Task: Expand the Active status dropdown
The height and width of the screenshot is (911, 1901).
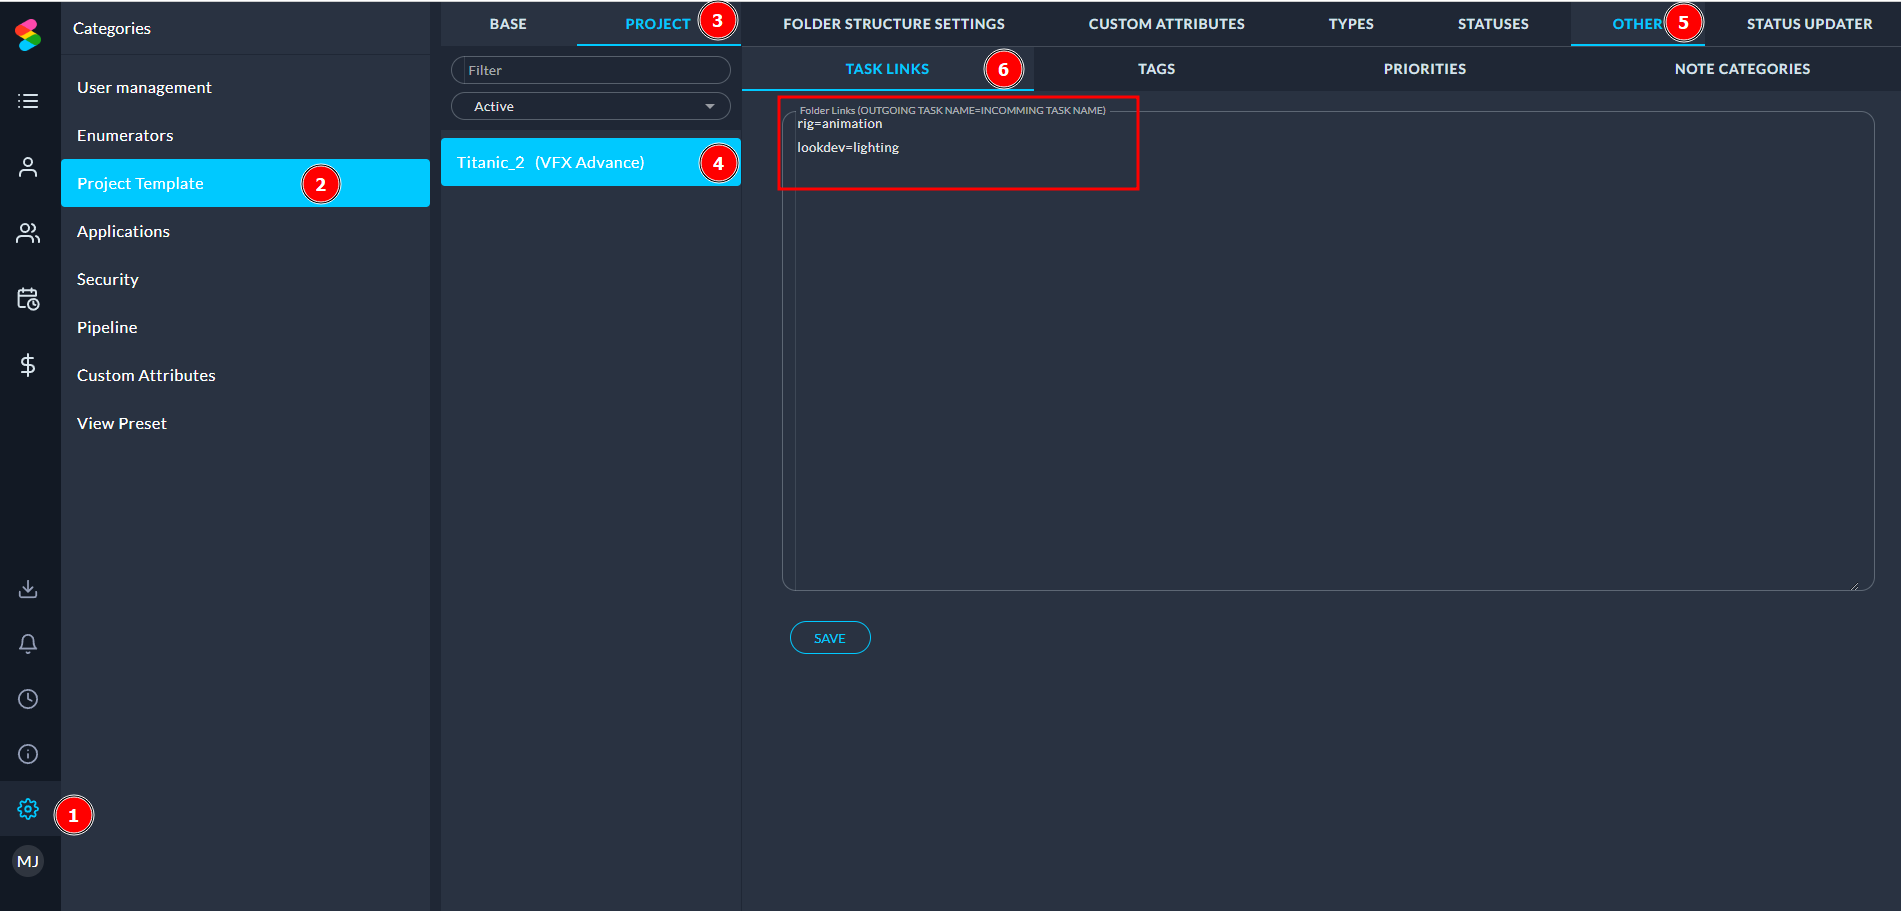Action: (591, 106)
